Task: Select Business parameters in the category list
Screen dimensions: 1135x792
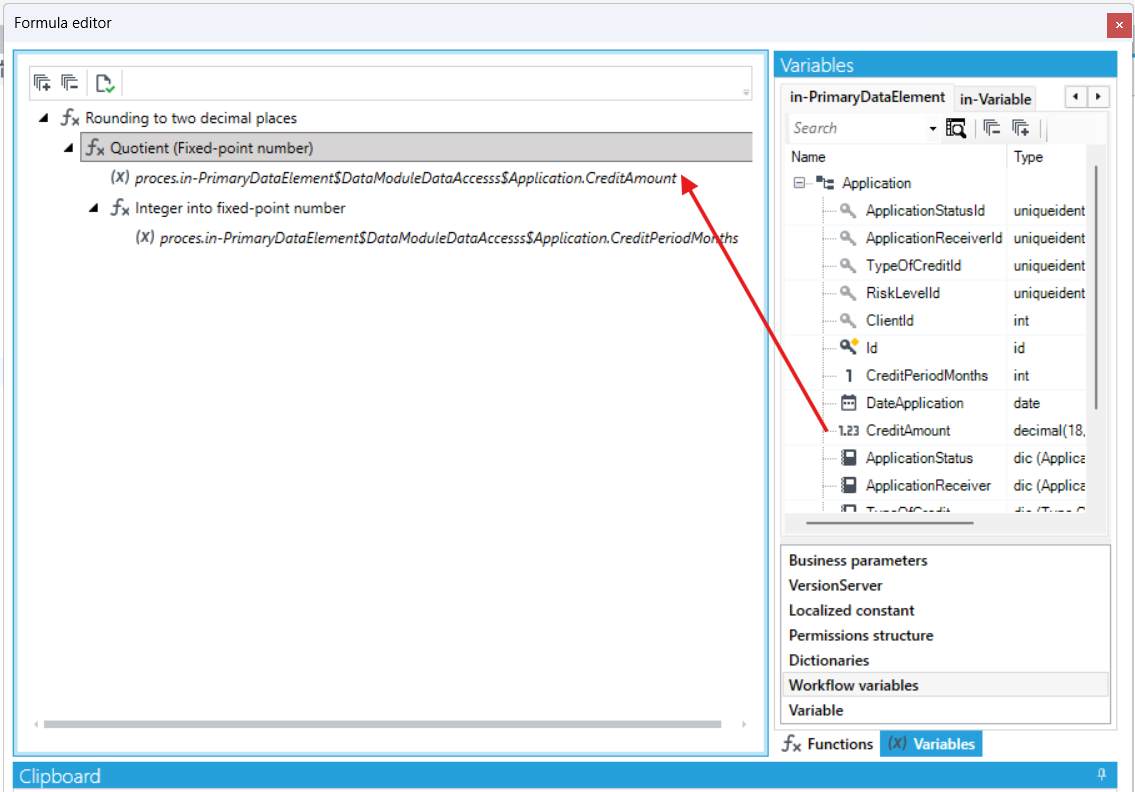Action: coord(945,560)
